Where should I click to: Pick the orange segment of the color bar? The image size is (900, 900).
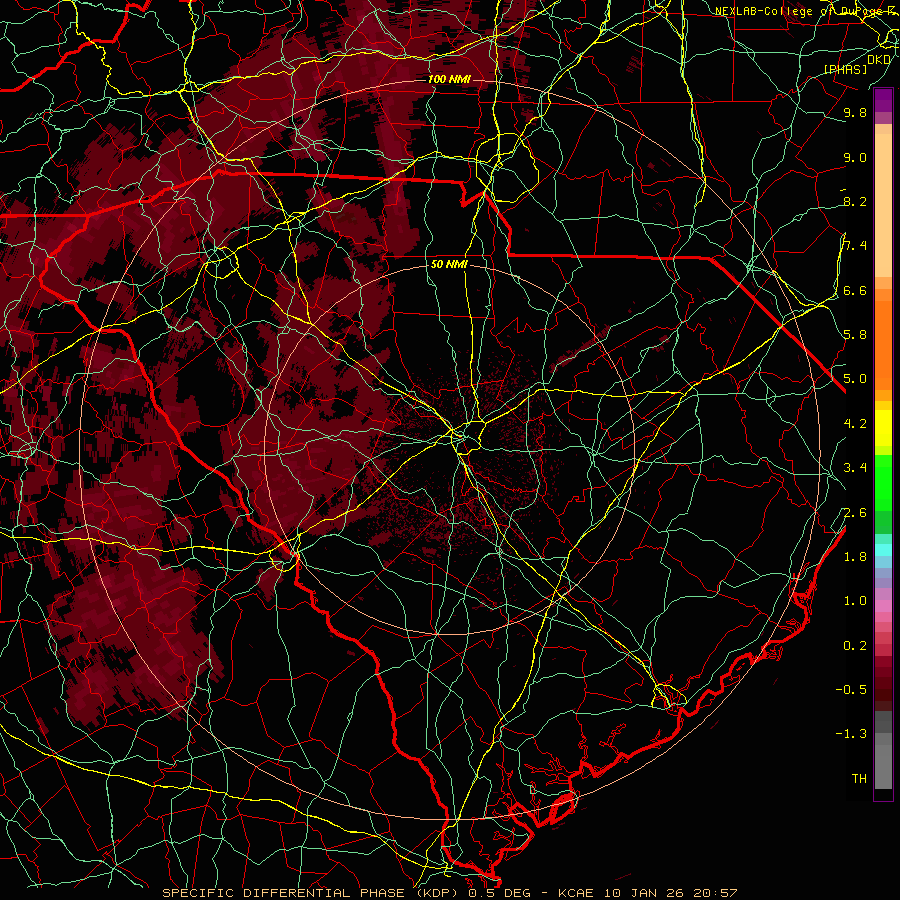coord(883,344)
